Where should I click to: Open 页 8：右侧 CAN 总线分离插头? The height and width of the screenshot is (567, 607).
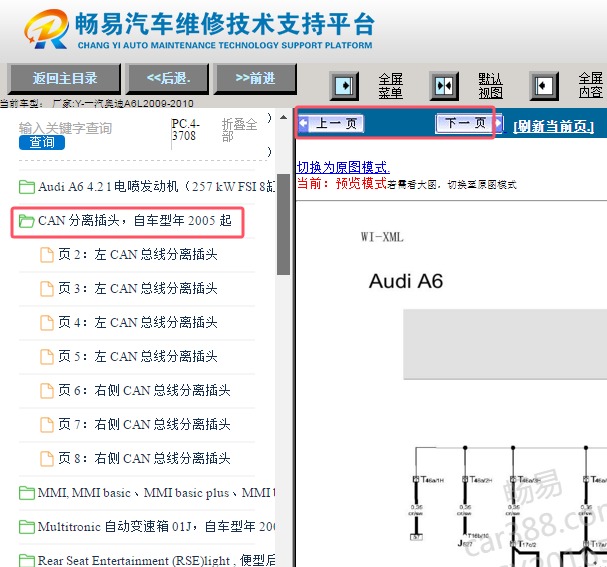[x=144, y=459]
